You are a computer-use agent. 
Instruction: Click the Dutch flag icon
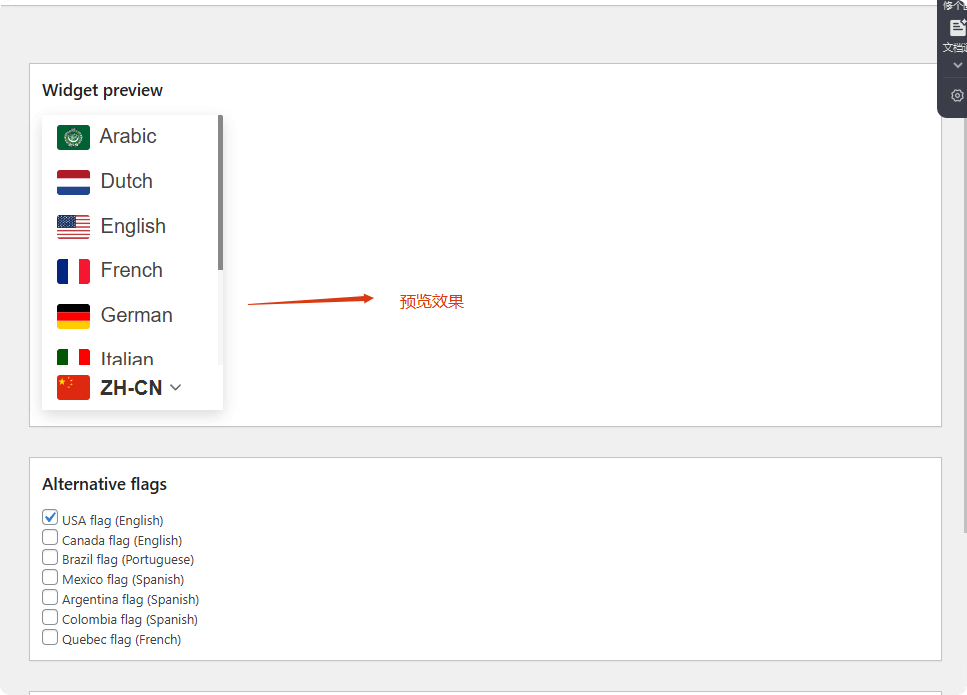click(x=73, y=182)
